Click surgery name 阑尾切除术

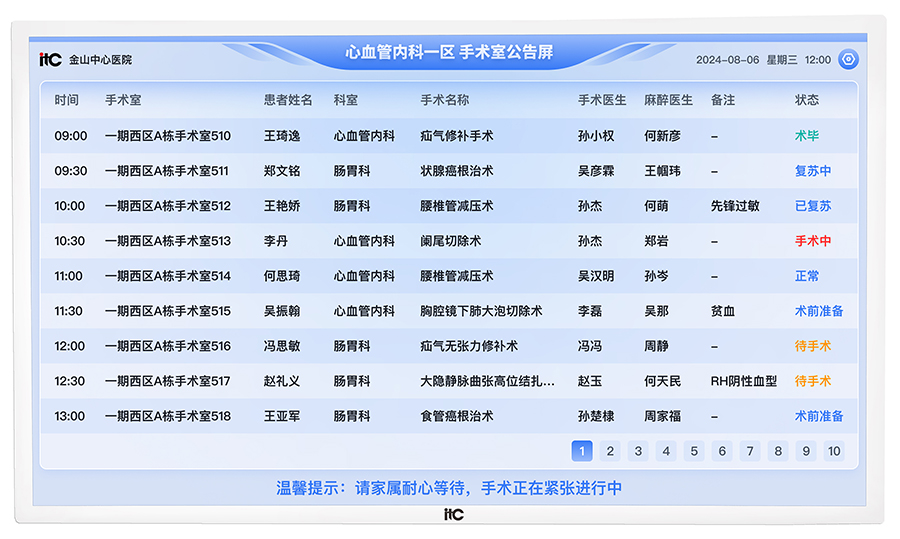pyautogui.click(x=451, y=241)
